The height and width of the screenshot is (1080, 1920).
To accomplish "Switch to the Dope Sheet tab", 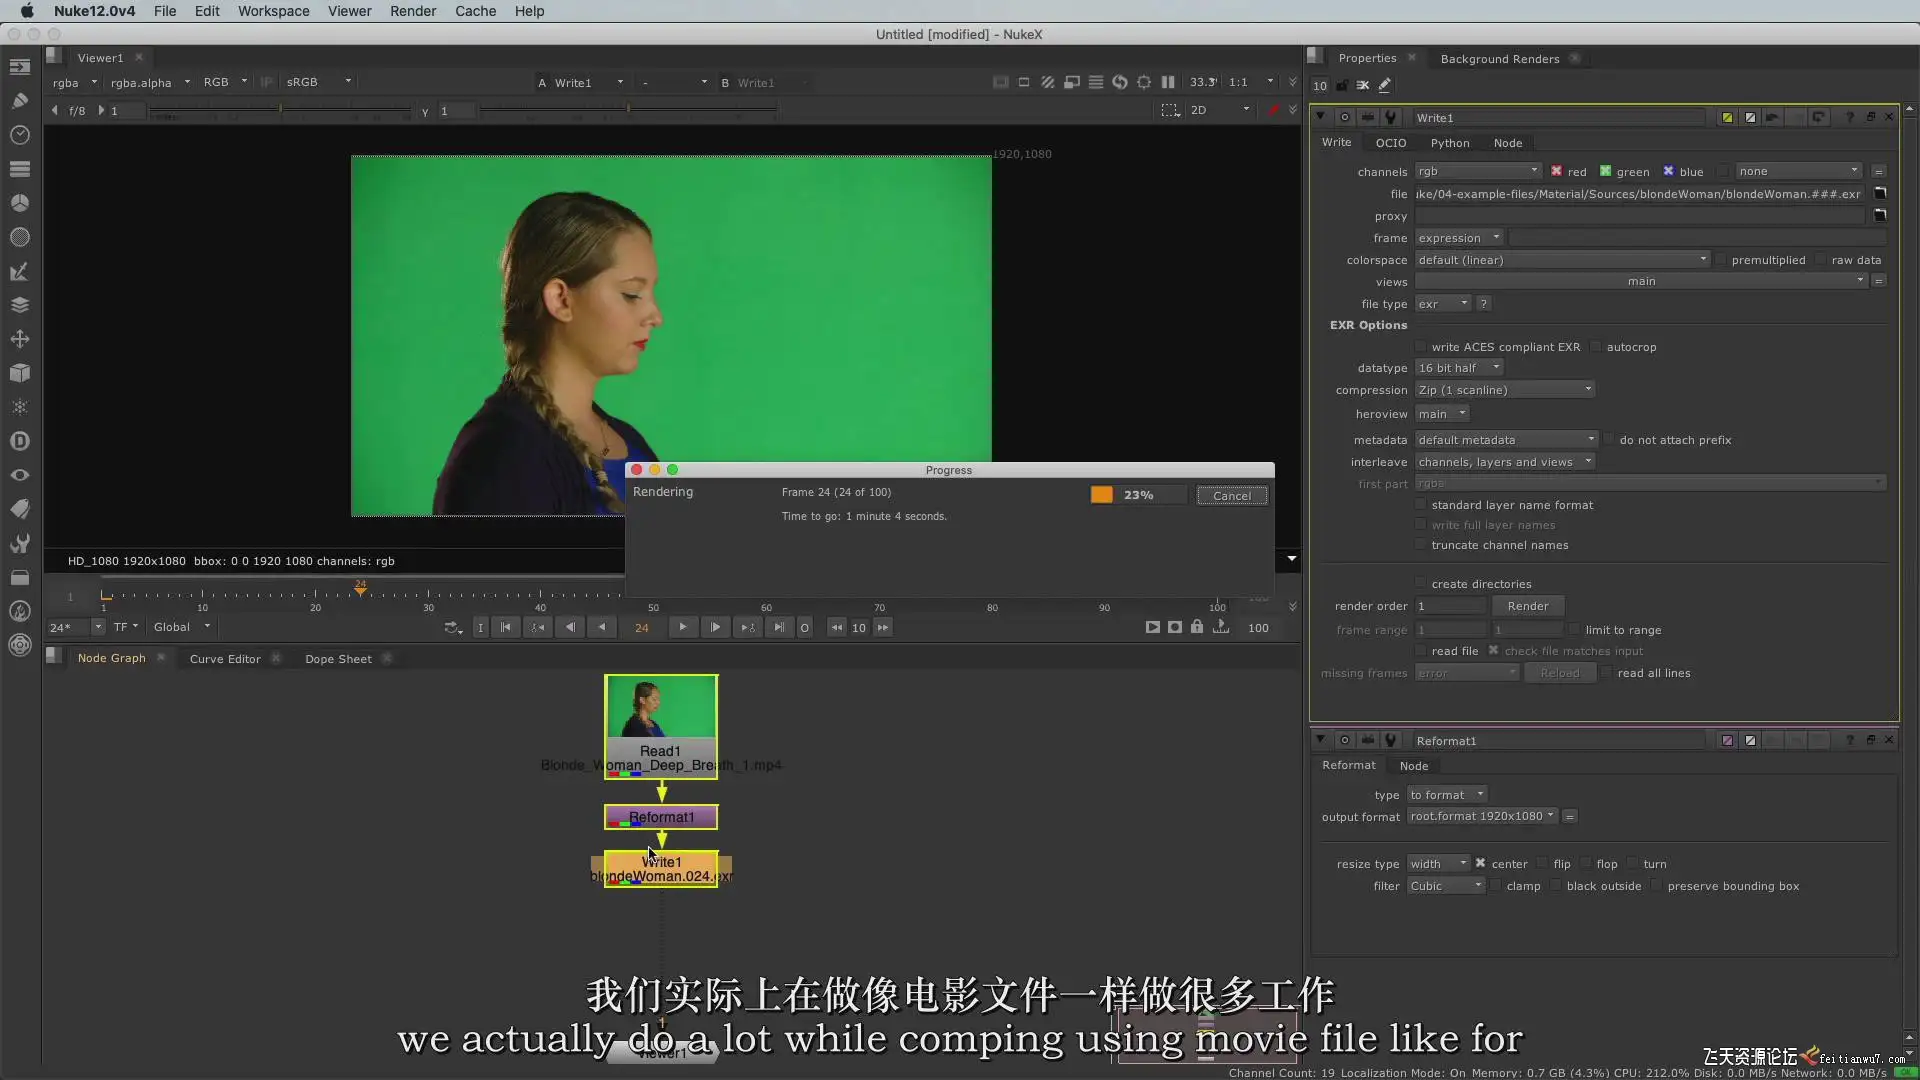I will 338,659.
